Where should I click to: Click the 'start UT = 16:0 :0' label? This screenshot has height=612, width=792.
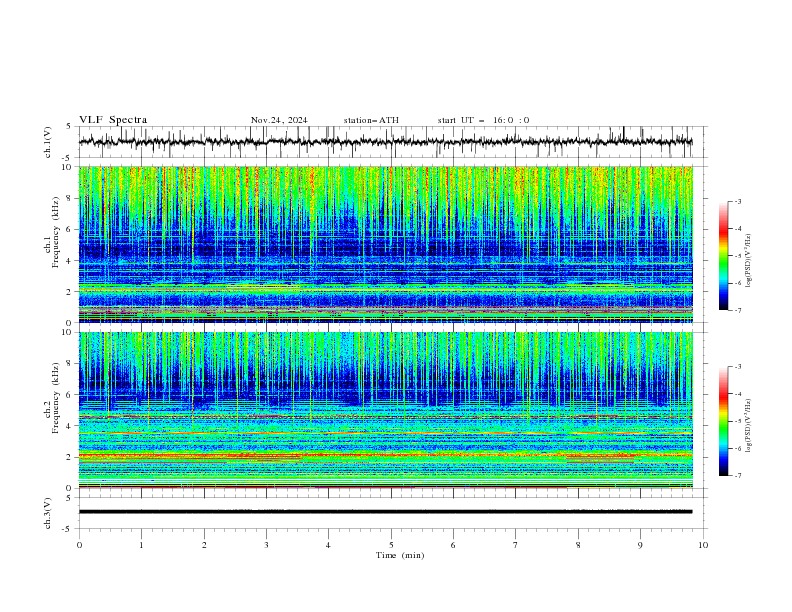coord(483,120)
